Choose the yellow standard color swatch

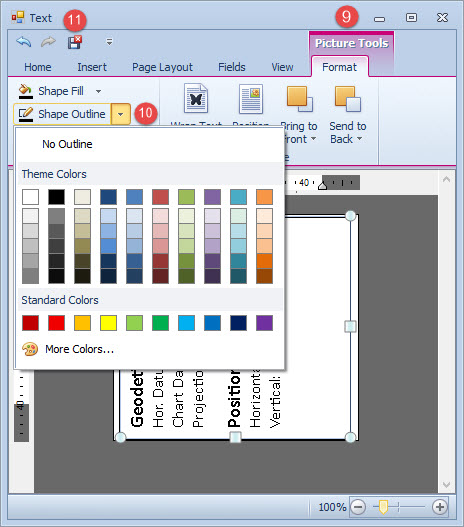point(109,323)
